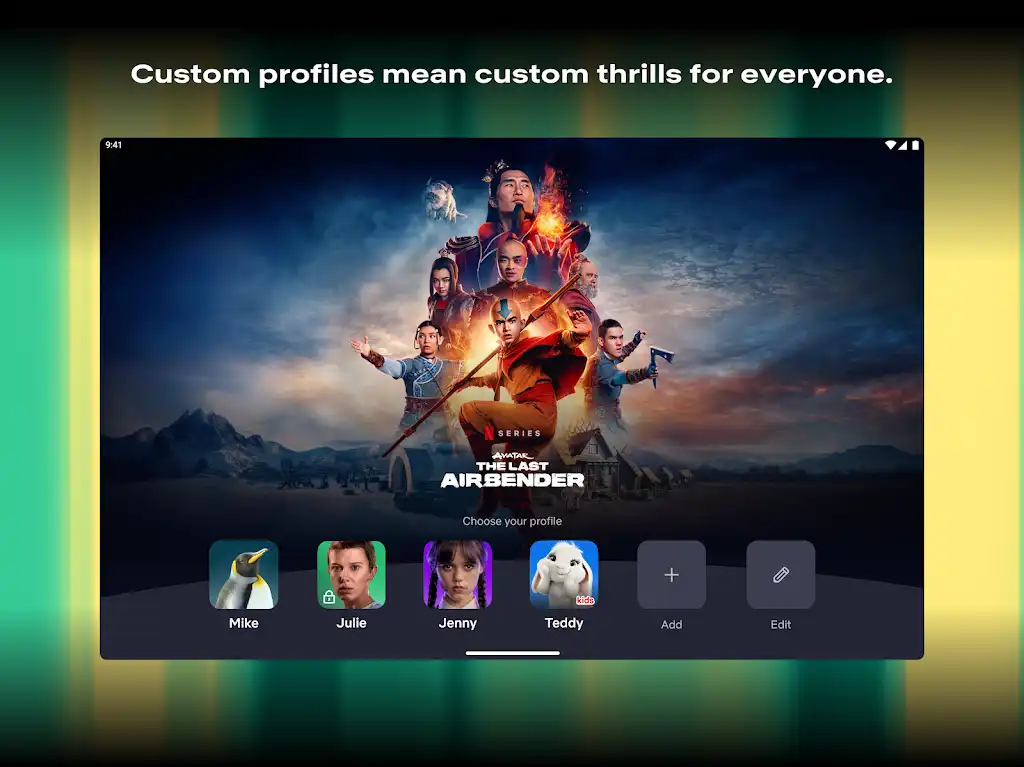Click the pencil icon to edit profiles
The height and width of the screenshot is (767, 1024).
tap(780, 574)
